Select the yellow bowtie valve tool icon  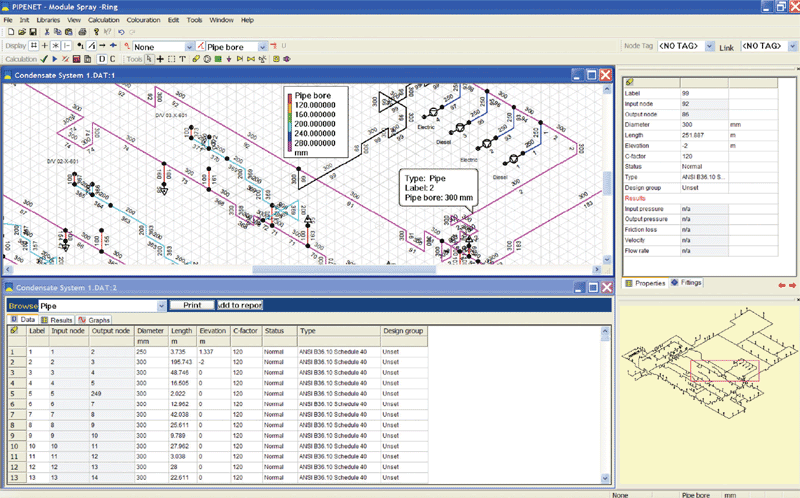coord(251,59)
